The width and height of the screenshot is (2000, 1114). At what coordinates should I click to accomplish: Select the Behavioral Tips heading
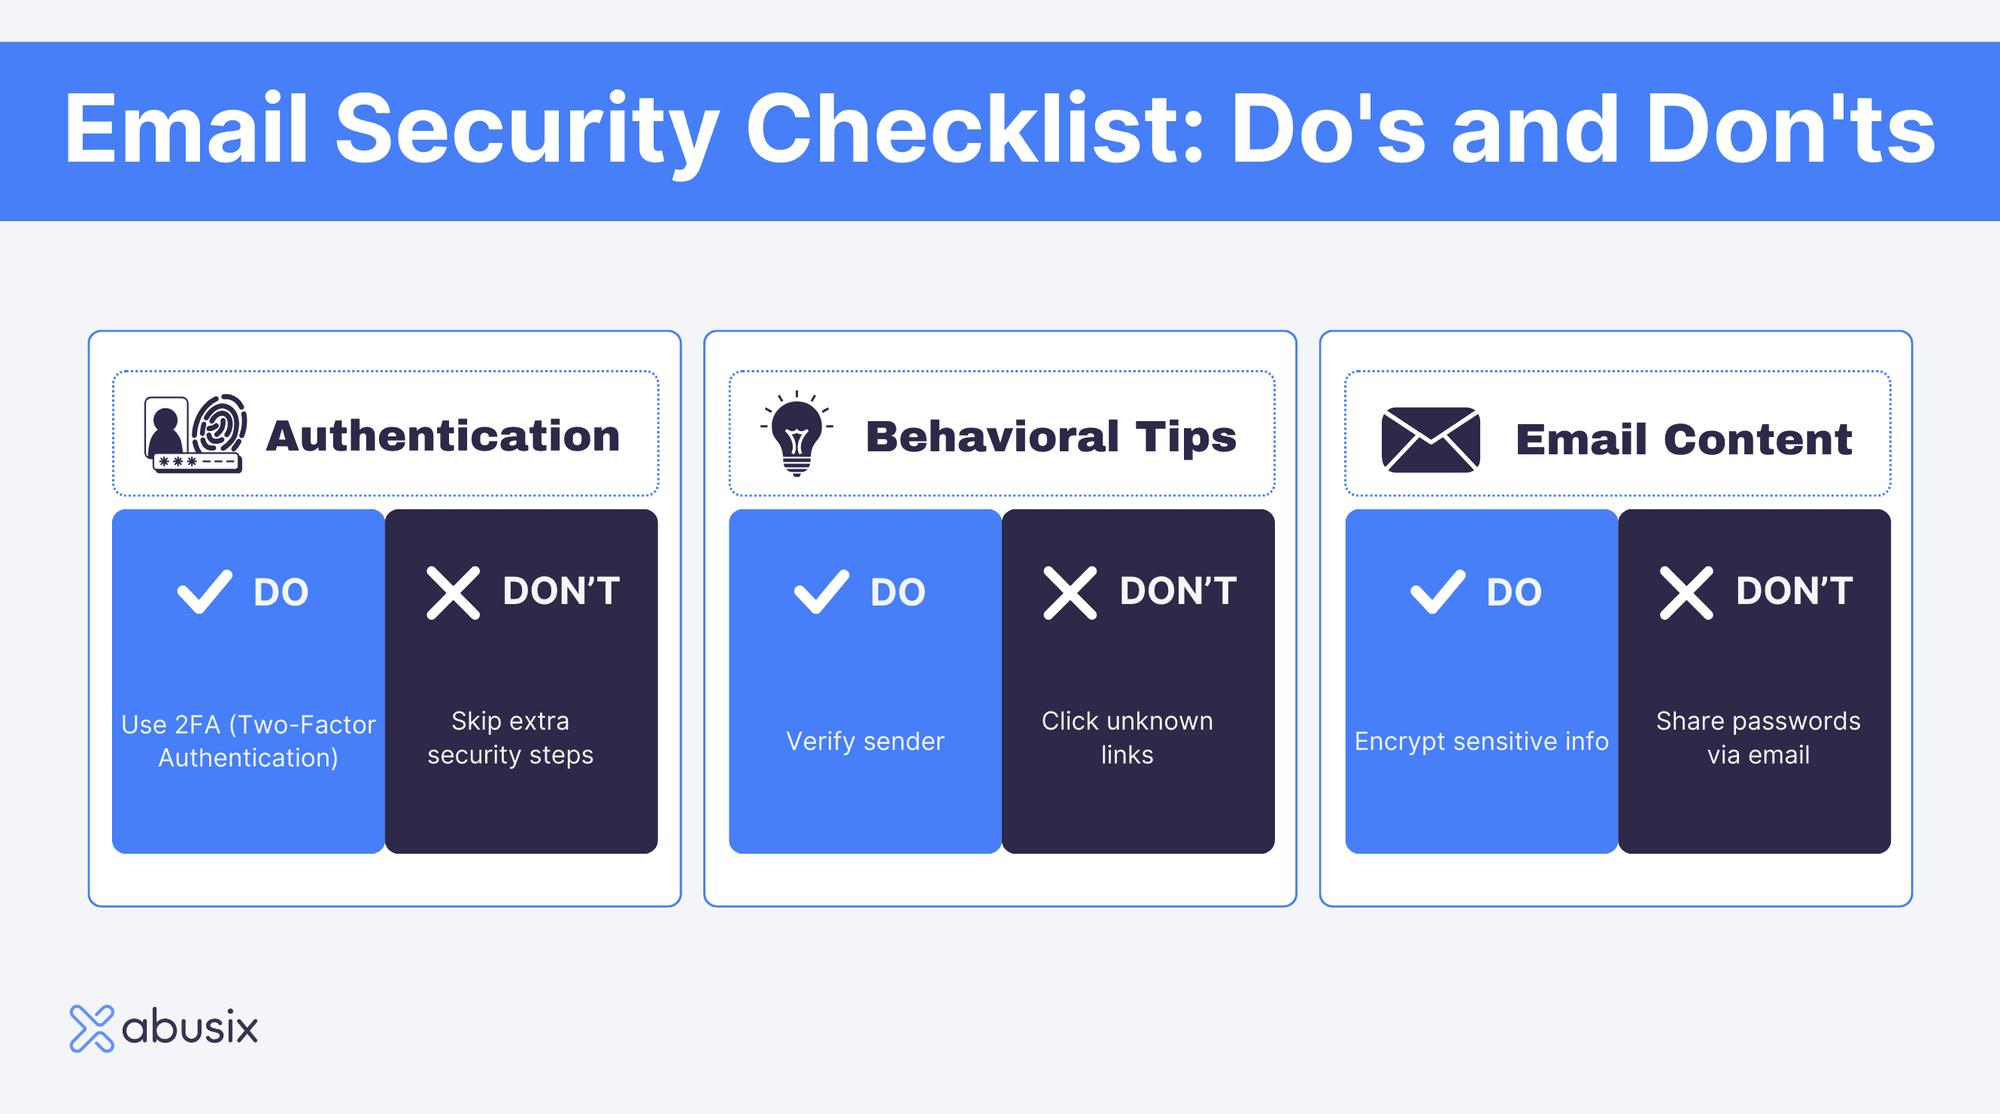tap(1051, 437)
